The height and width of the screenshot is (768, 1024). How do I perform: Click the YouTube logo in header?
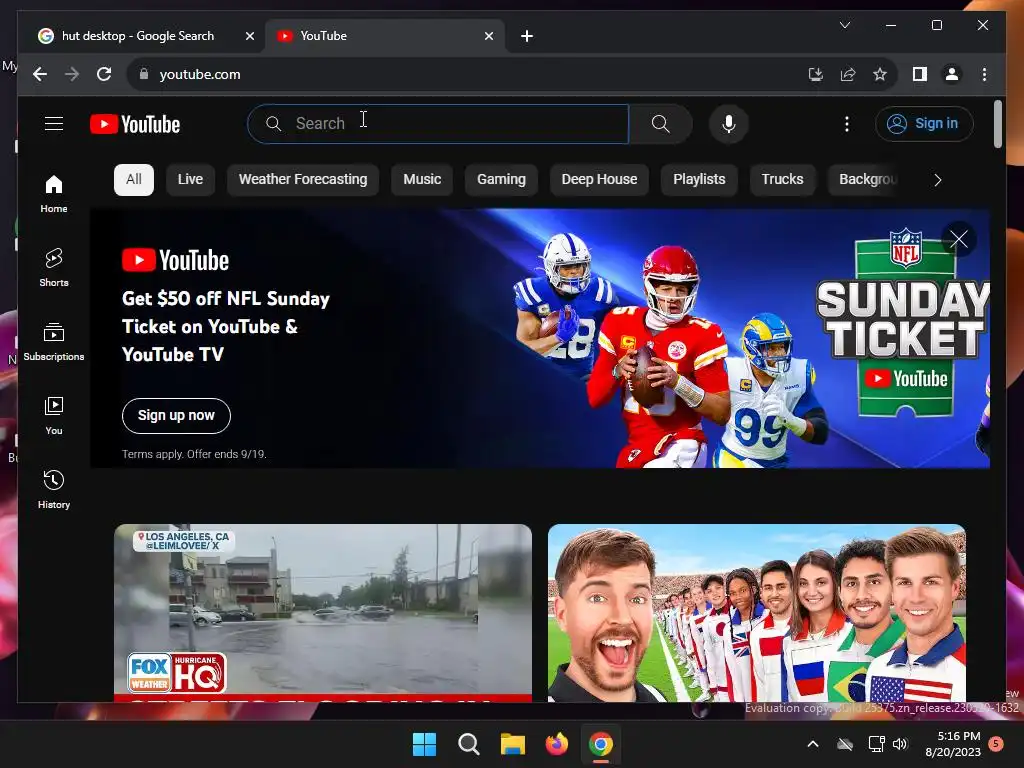[135, 124]
